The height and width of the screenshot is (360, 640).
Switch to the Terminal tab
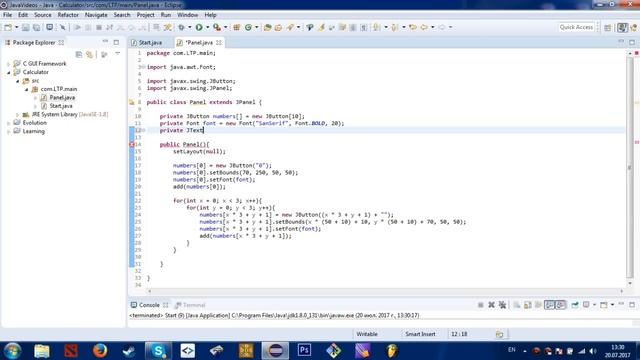(x=190, y=305)
